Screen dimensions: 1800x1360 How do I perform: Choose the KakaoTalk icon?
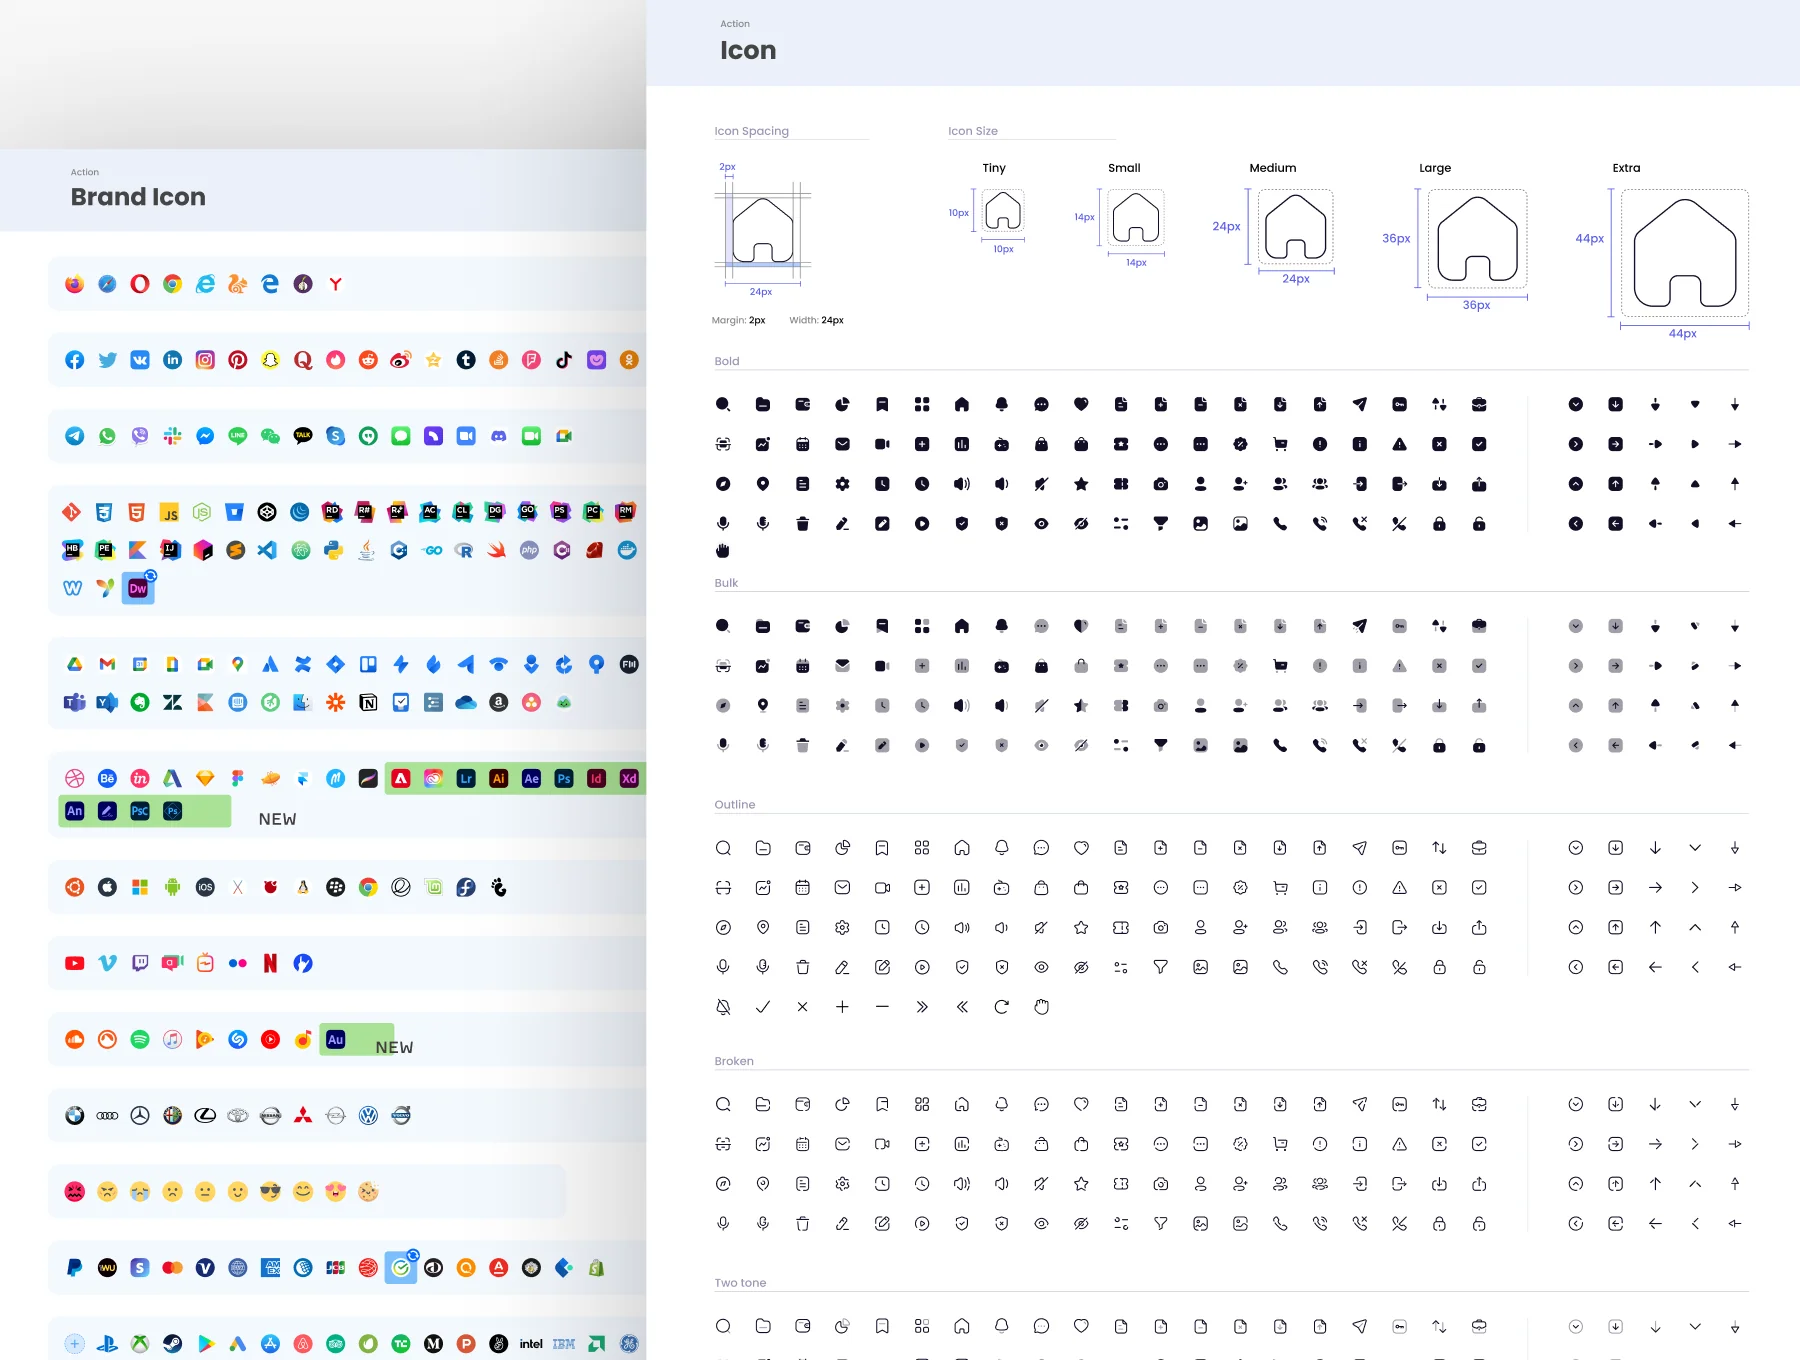click(303, 436)
